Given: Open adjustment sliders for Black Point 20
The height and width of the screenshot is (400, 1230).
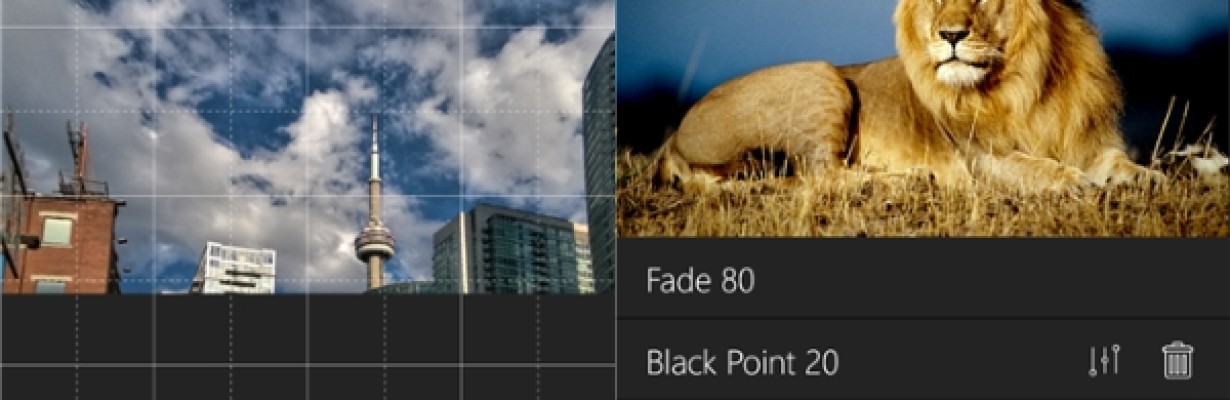Looking at the screenshot, I should click(1104, 360).
